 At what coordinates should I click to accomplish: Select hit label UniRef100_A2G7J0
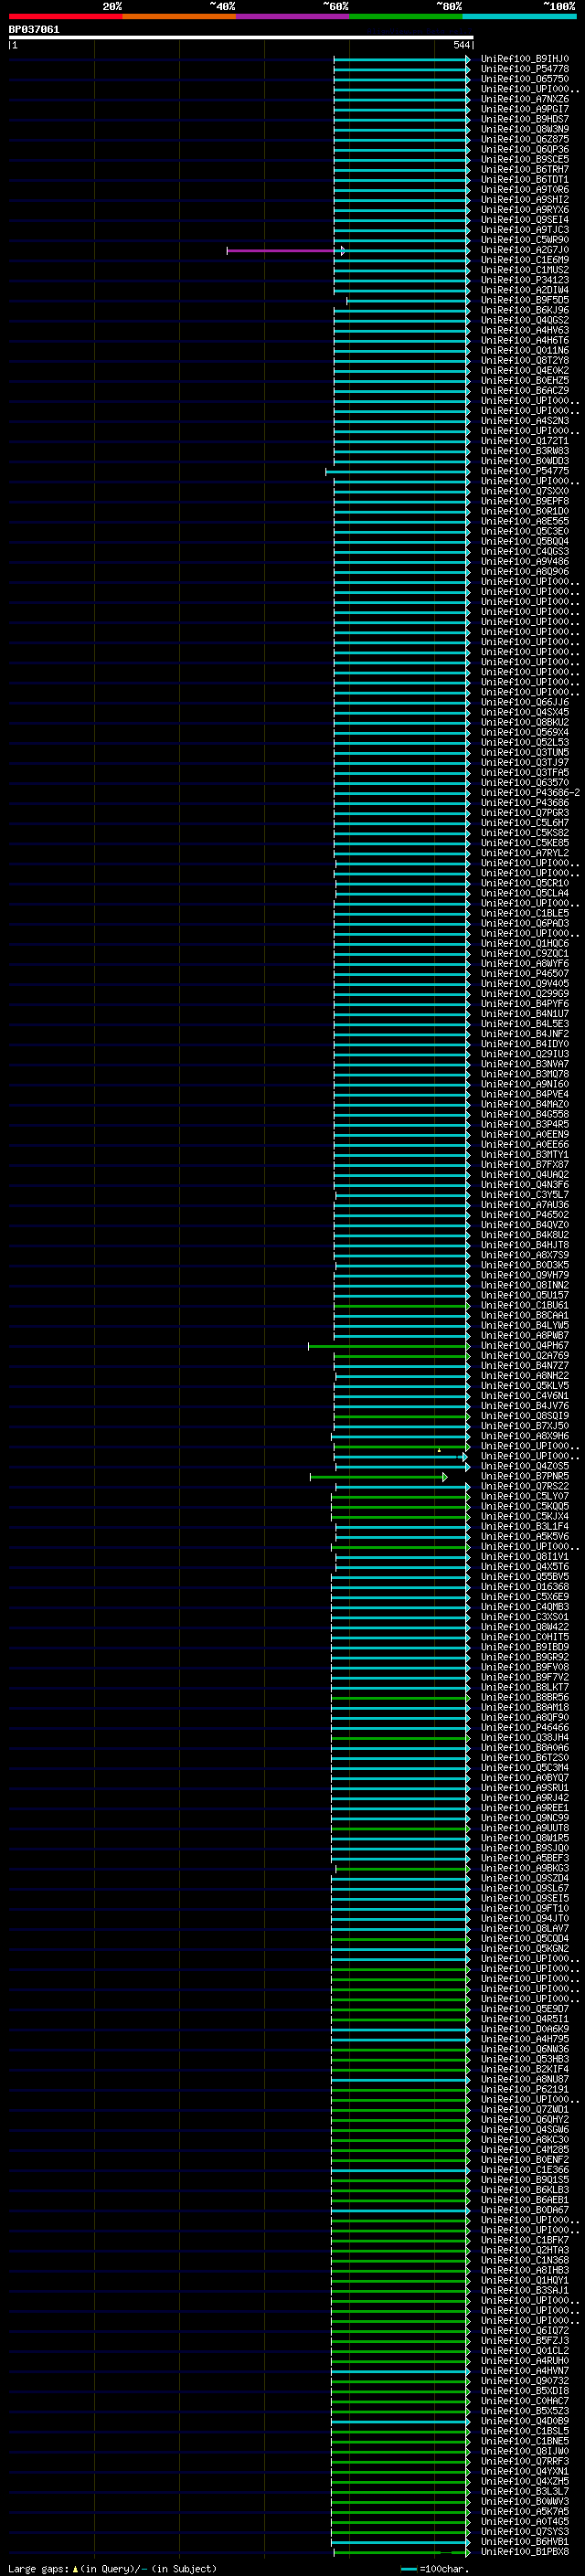[524, 250]
